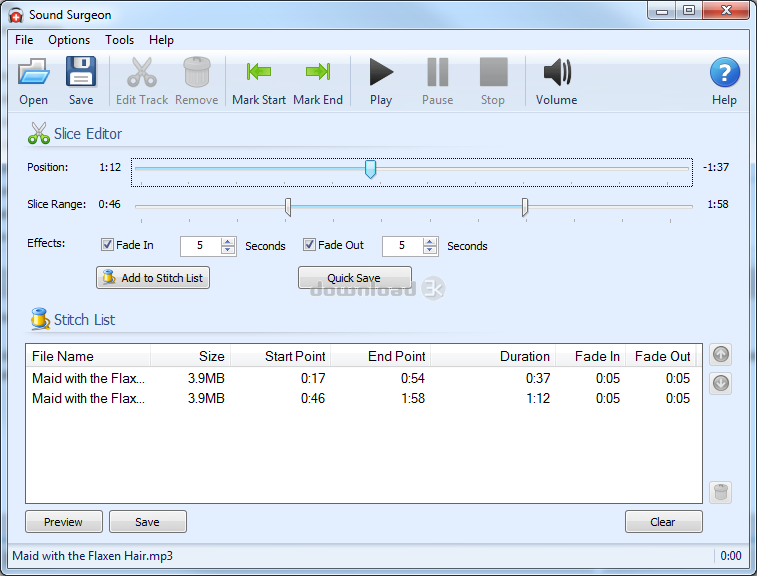Click Add to Stitch List button
This screenshot has height=576, width=757.
(153, 278)
